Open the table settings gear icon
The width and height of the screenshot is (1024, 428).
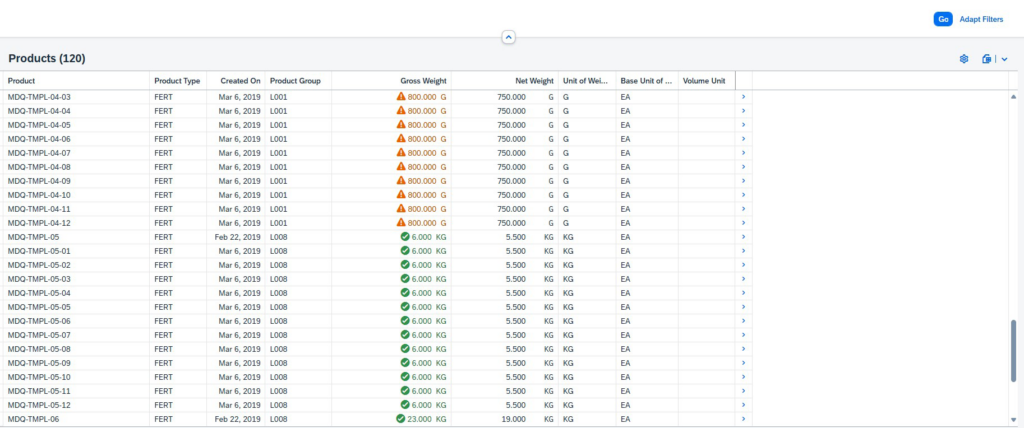964,59
